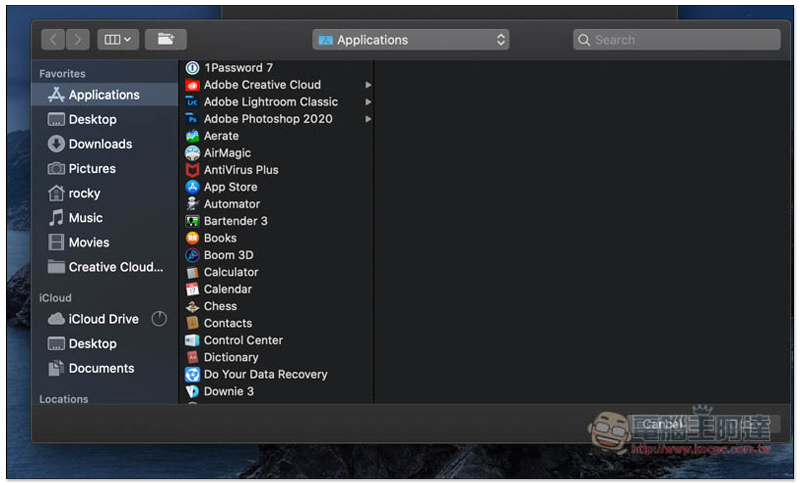
Task: Click the Search field
Action: [x=677, y=40]
